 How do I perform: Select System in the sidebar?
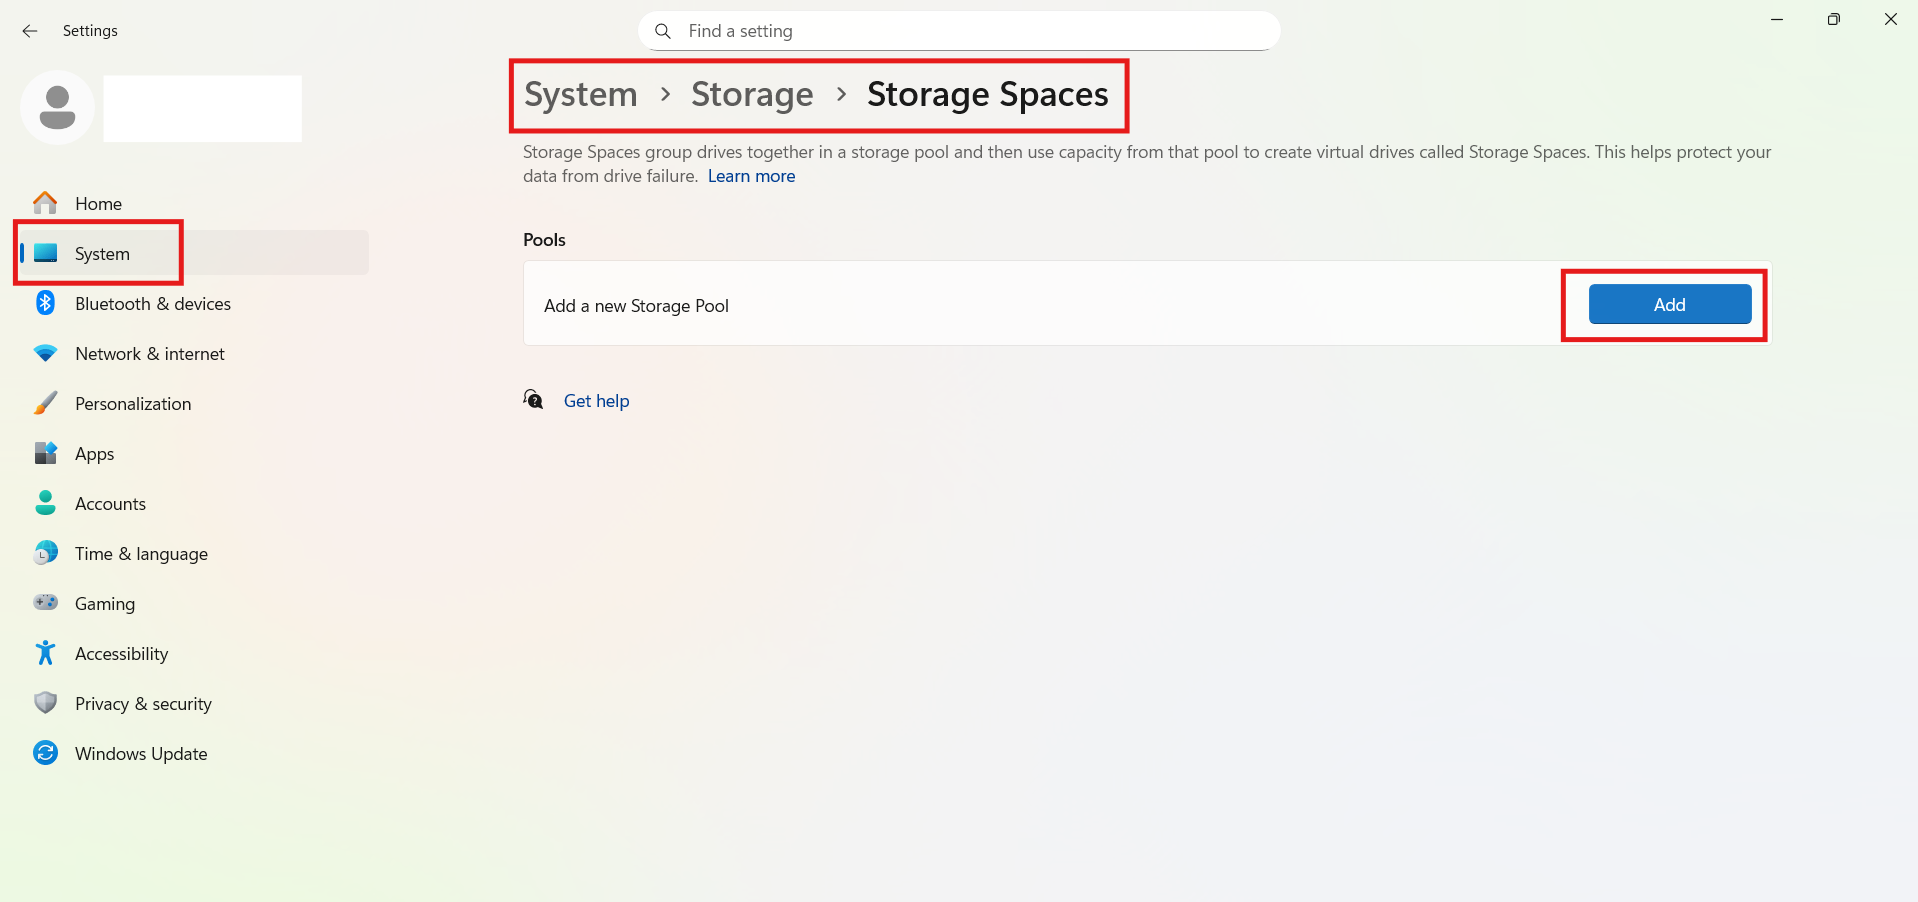pos(101,254)
